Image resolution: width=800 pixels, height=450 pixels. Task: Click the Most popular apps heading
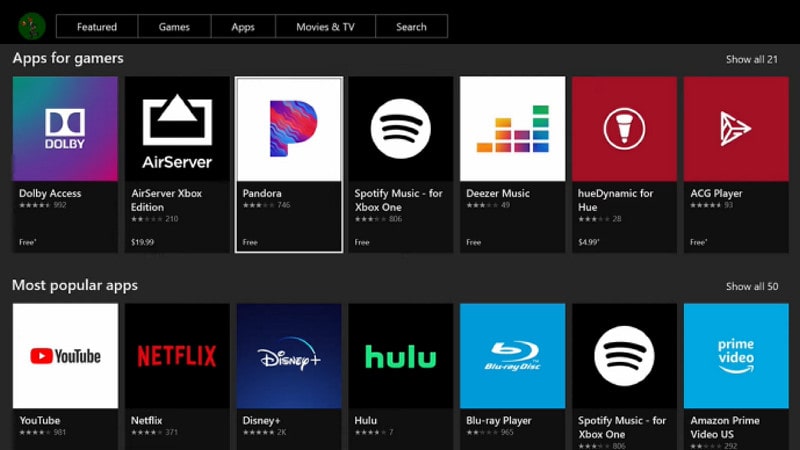(x=75, y=285)
